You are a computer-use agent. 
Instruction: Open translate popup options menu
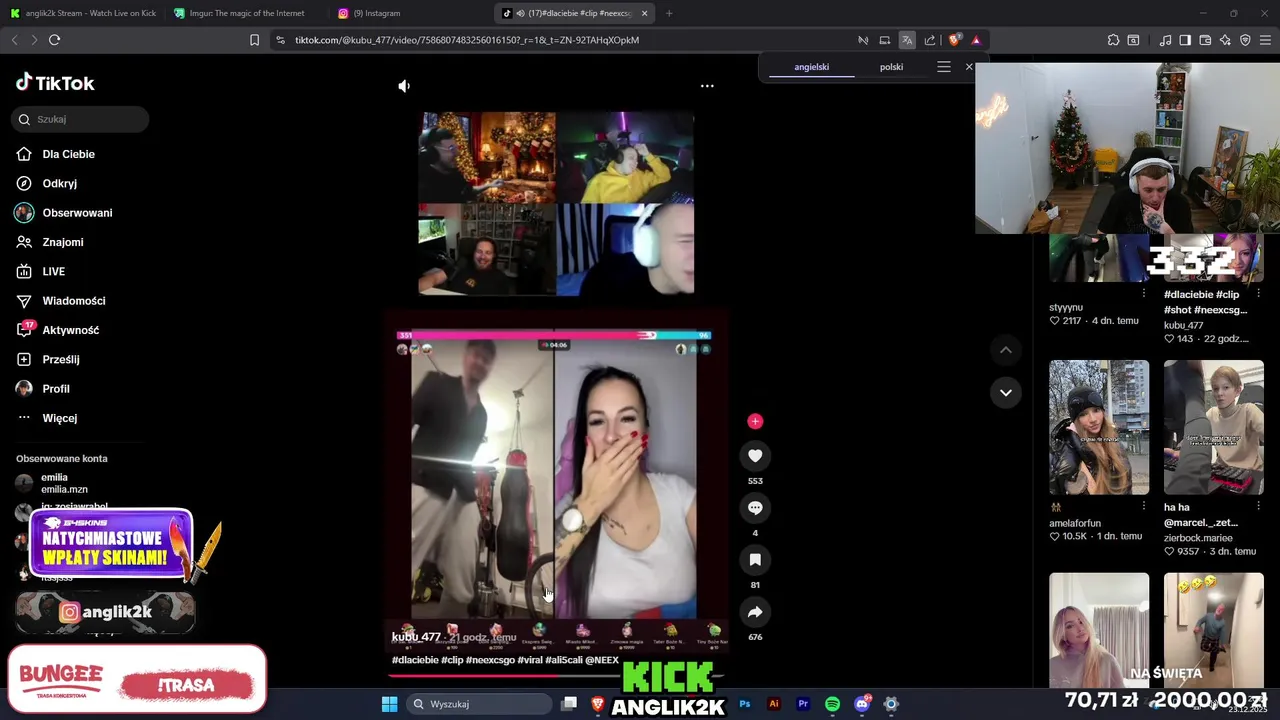[x=943, y=67]
